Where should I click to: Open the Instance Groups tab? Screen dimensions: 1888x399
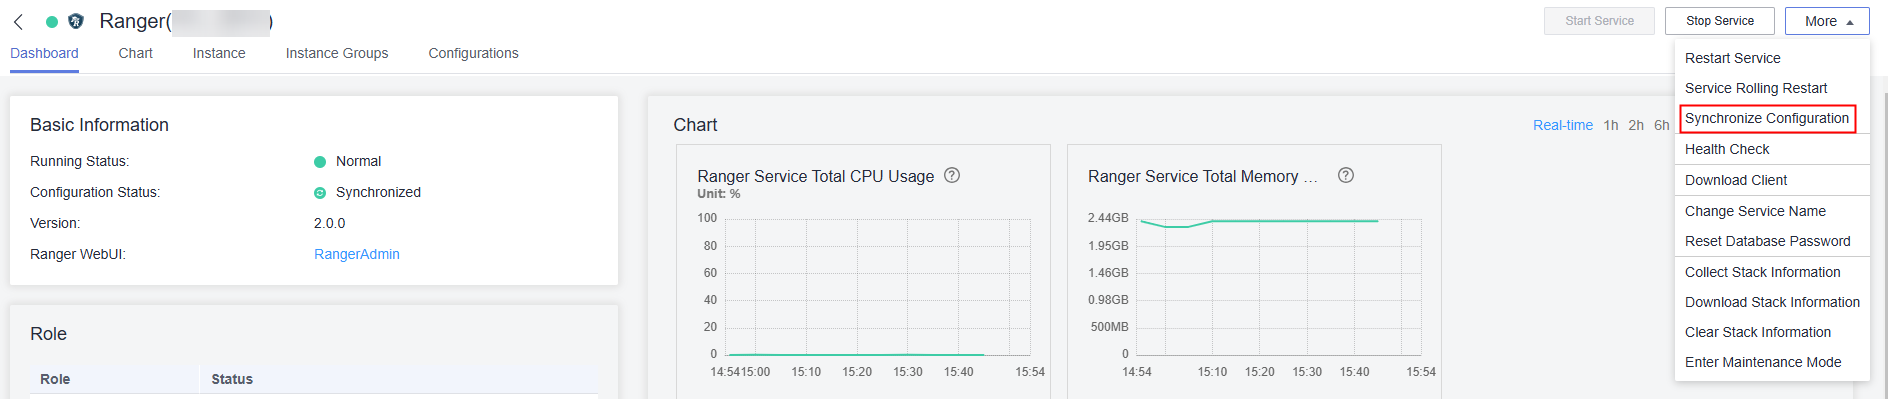337,53
